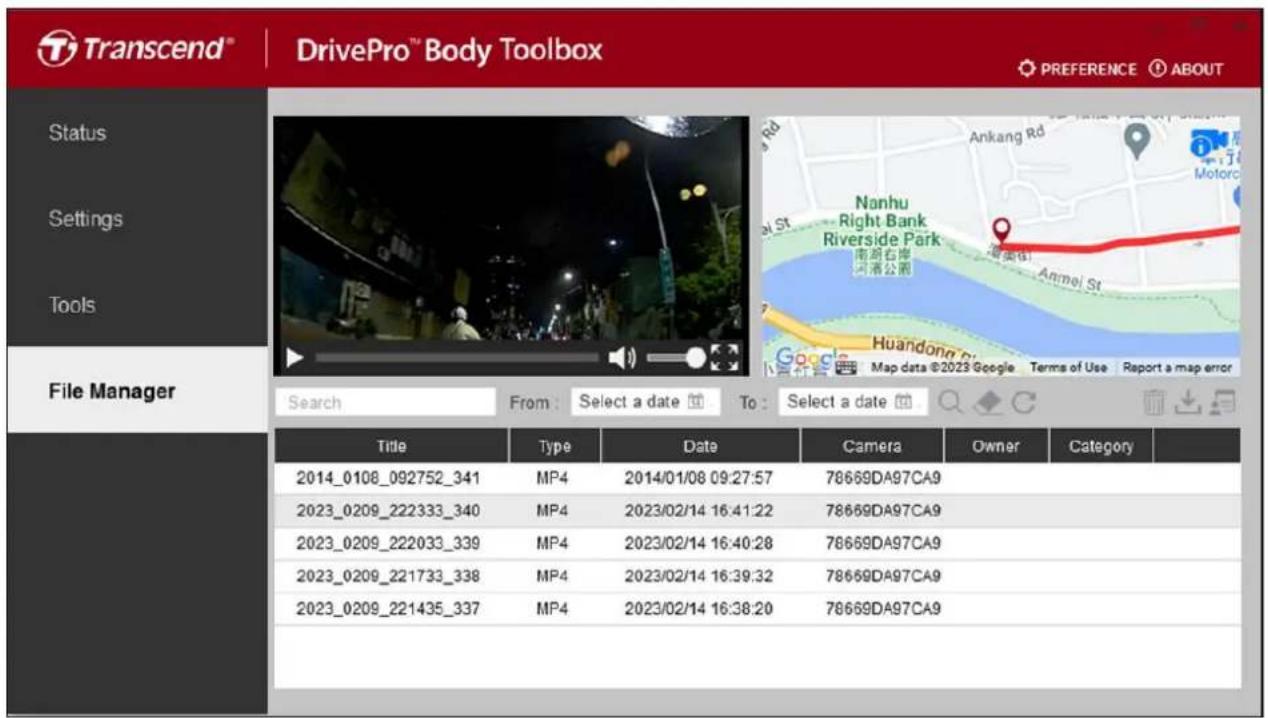Refresh the file list
This screenshot has width=1268, height=718.
pos(1024,402)
